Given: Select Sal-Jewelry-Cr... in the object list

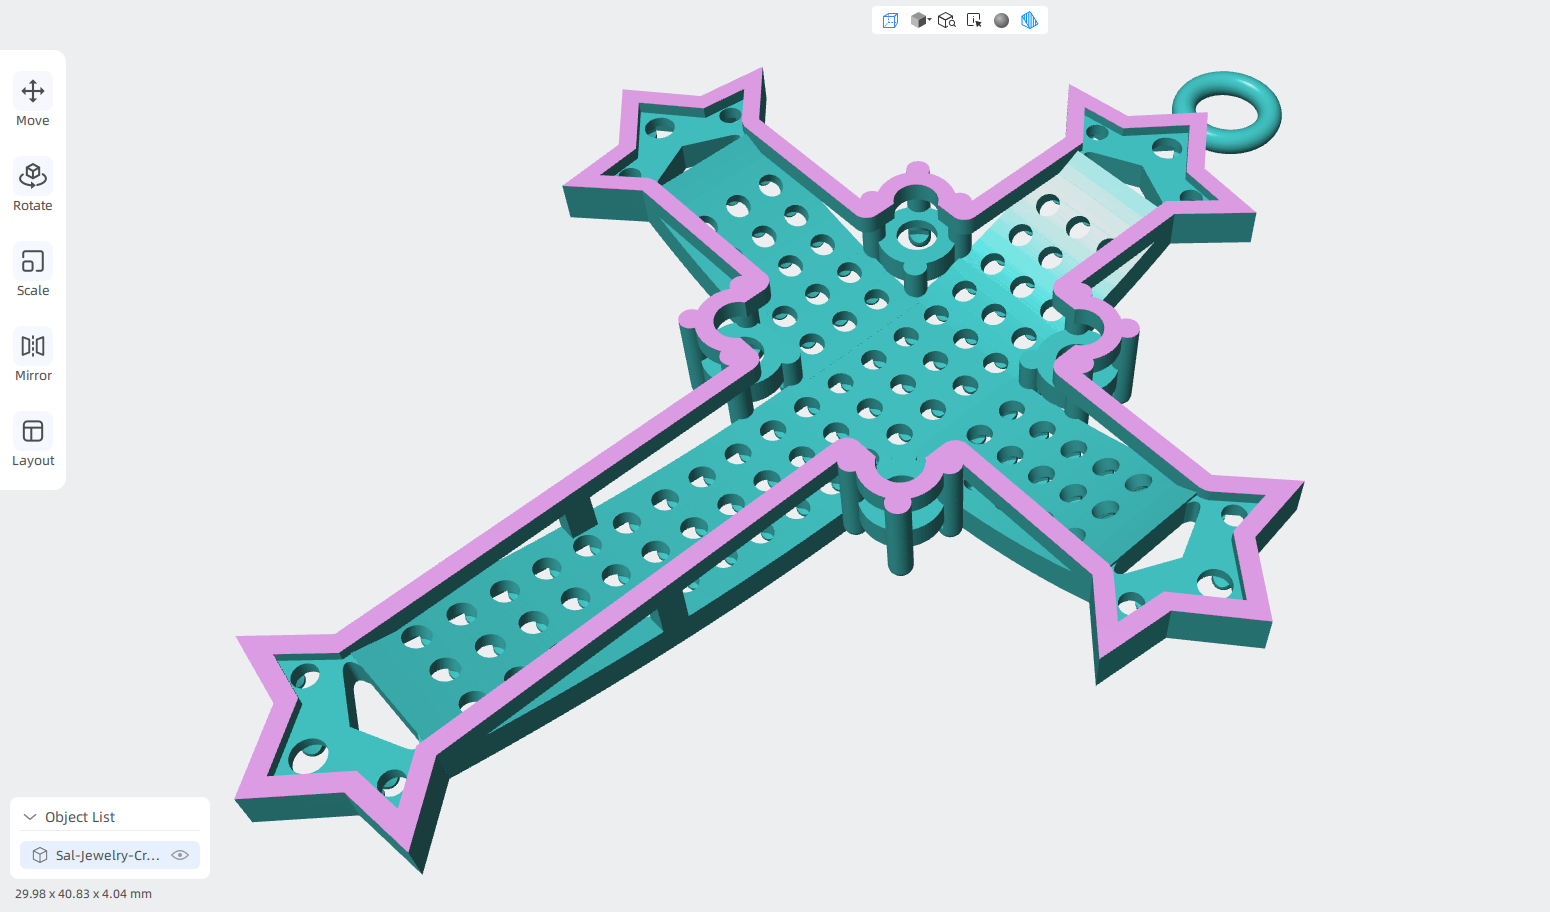Looking at the screenshot, I should 110,855.
